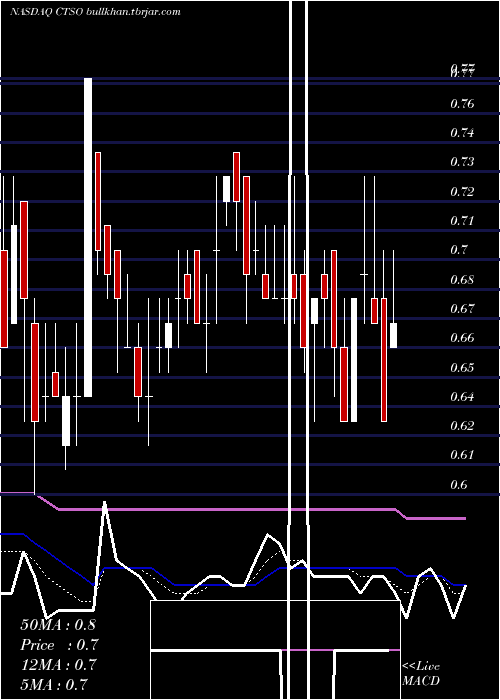Select the 0.72 price level label

pyautogui.click(x=462, y=192)
